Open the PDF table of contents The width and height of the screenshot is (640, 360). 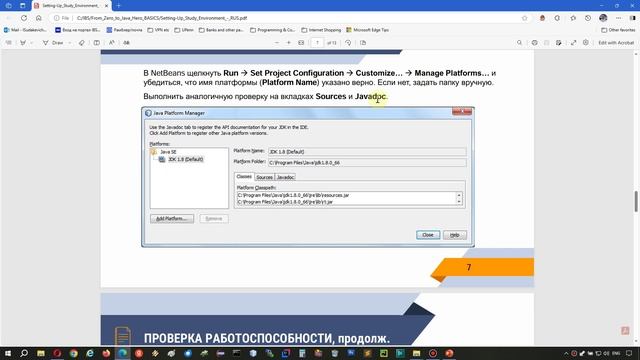click(9, 42)
